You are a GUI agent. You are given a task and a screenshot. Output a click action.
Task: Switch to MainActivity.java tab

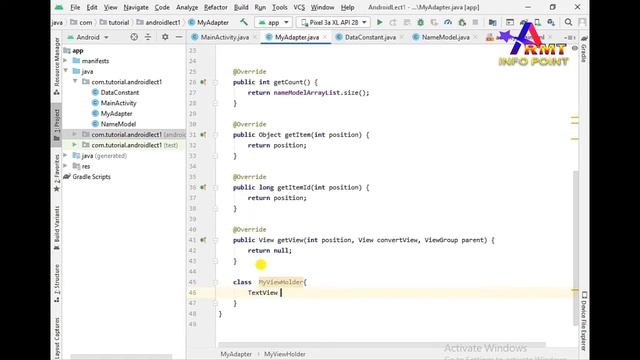224,37
